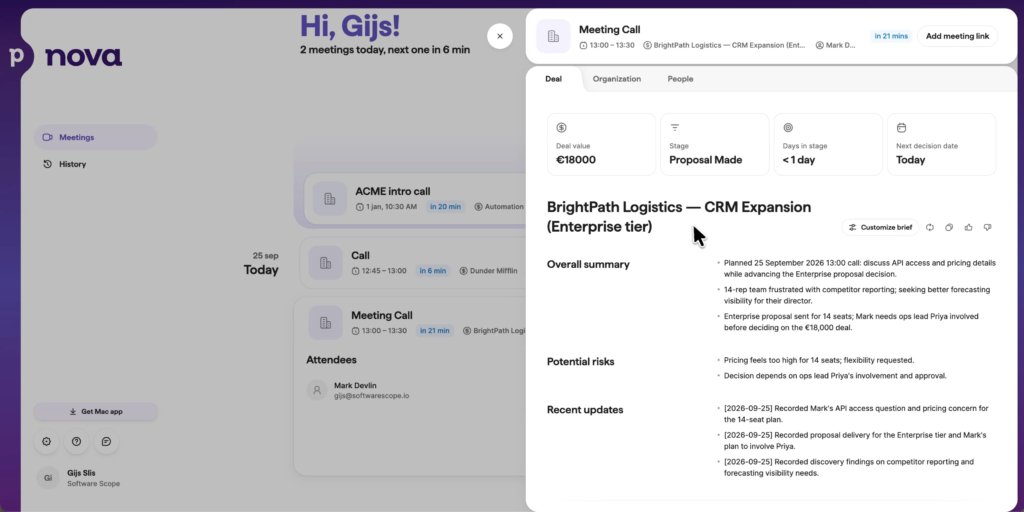The height and width of the screenshot is (512, 1024).
Task: Click Next decision date 'Today' value
Action: tap(910, 160)
